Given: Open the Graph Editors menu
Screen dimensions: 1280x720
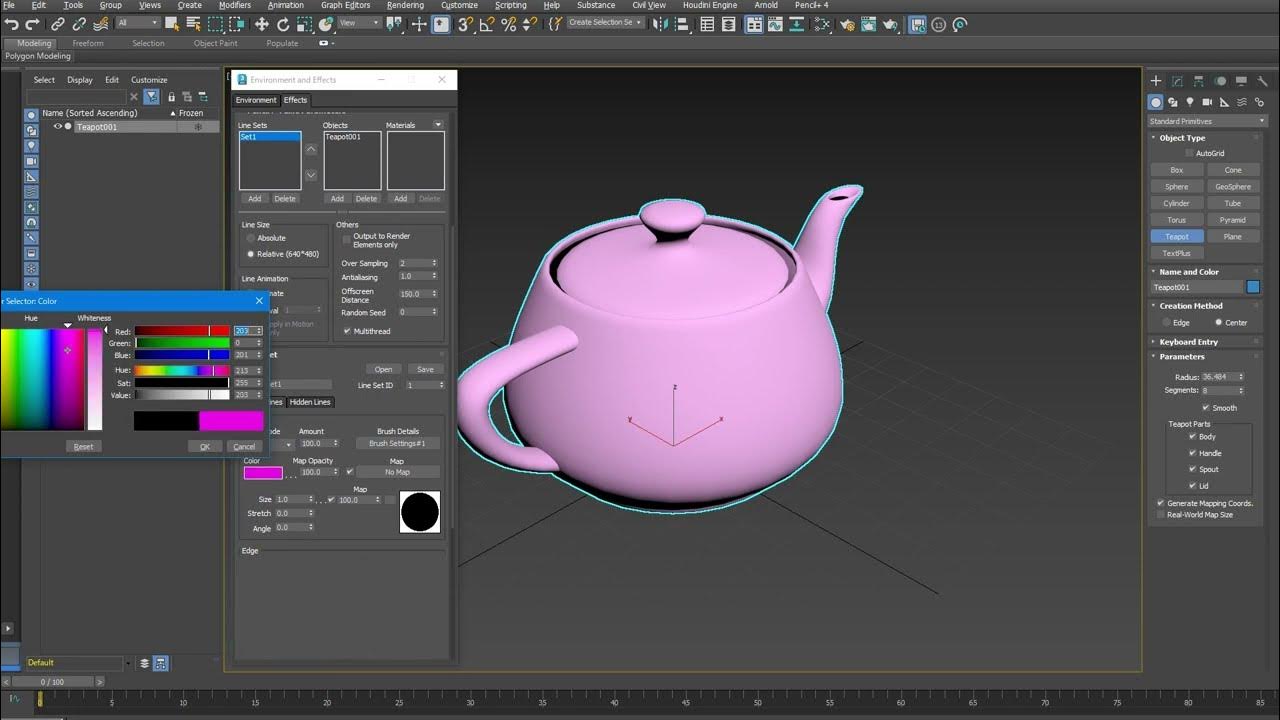Looking at the screenshot, I should click(x=345, y=5).
